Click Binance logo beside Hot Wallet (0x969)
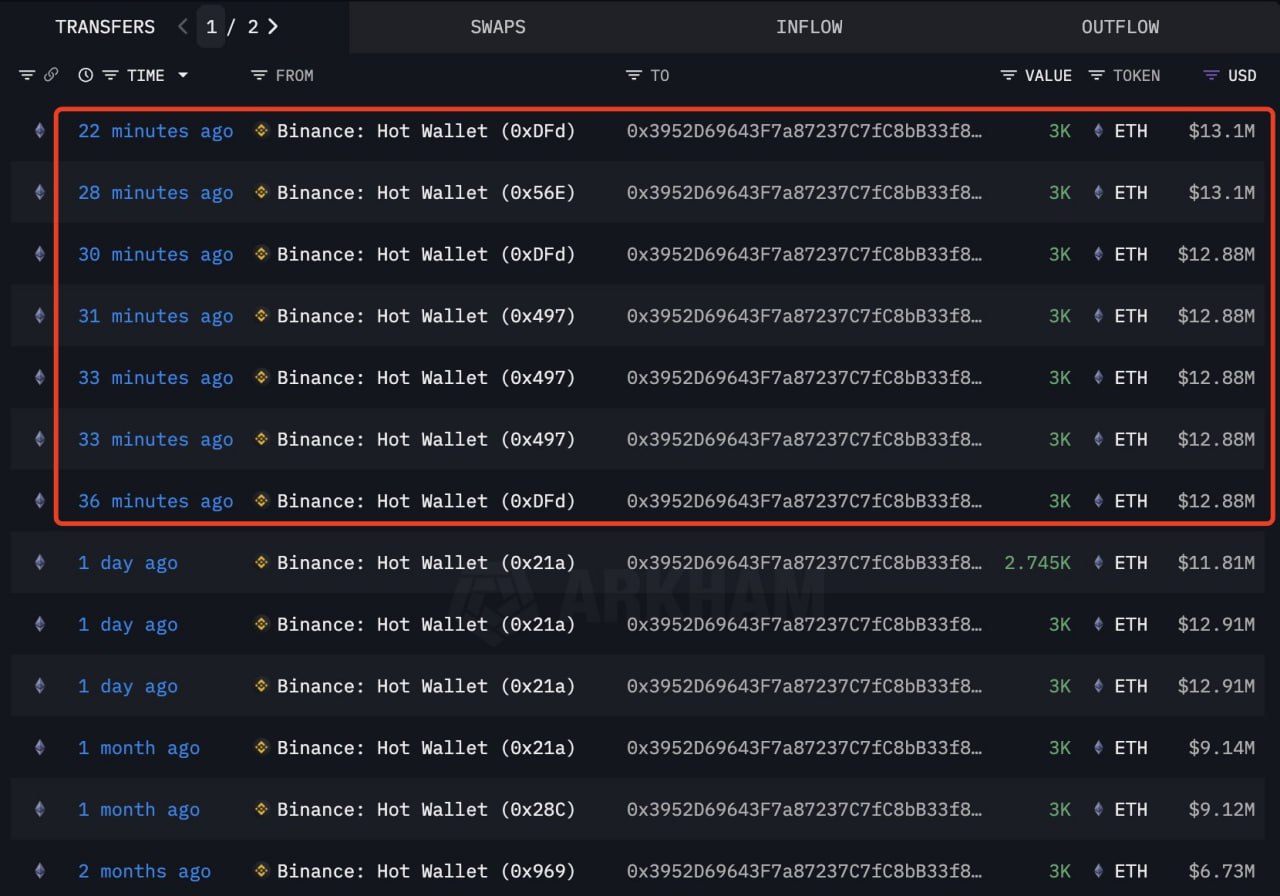This screenshot has height=896, width=1280. point(262,870)
